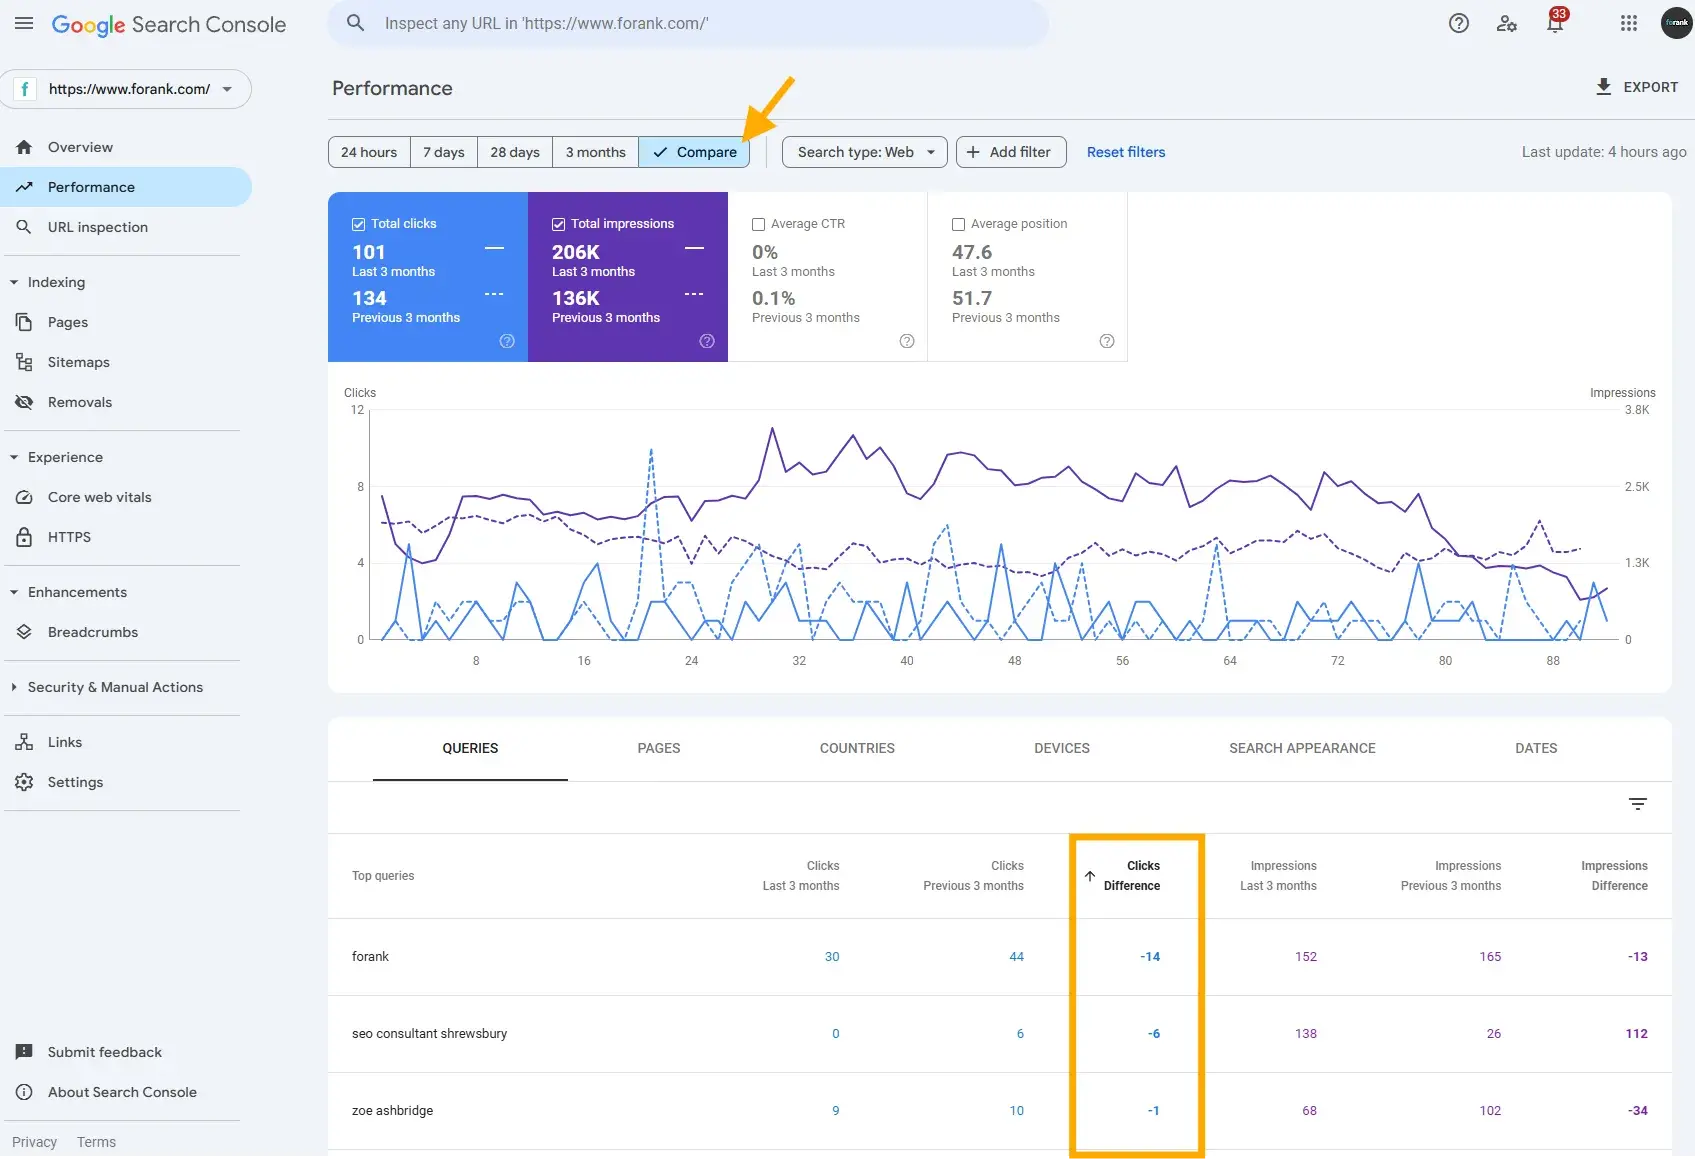Open the table filter icon
1695x1159 pixels.
tap(1637, 803)
